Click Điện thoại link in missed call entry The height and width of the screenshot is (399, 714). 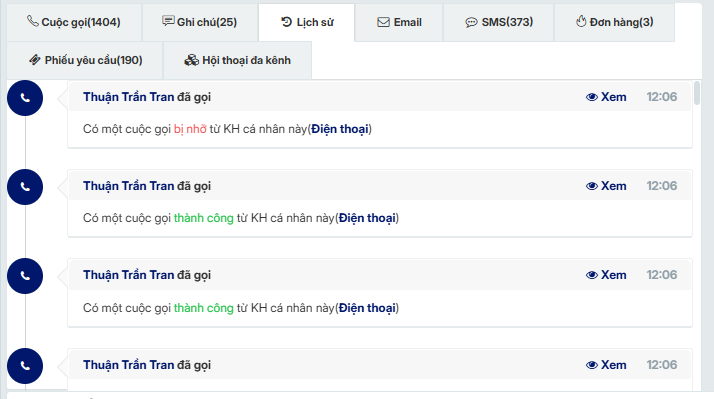(x=340, y=129)
